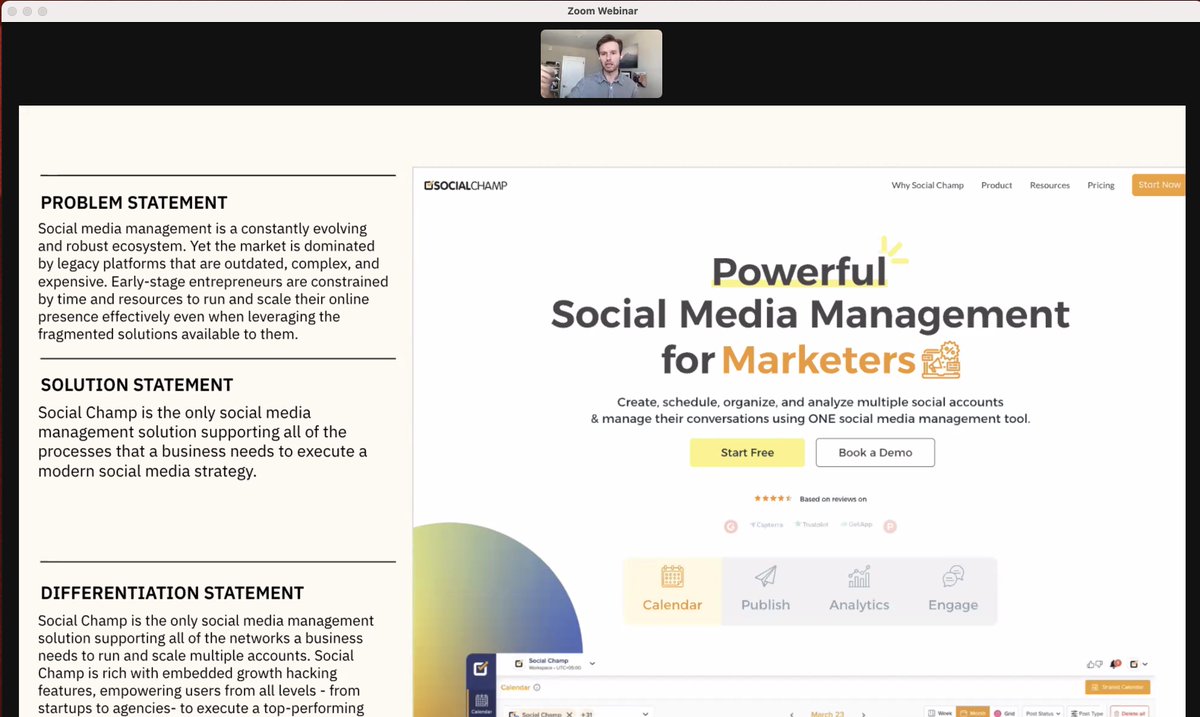This screenshot has width=1200, height=717.
Task: Open the Capterra reviews link
Action: [767, 524]
